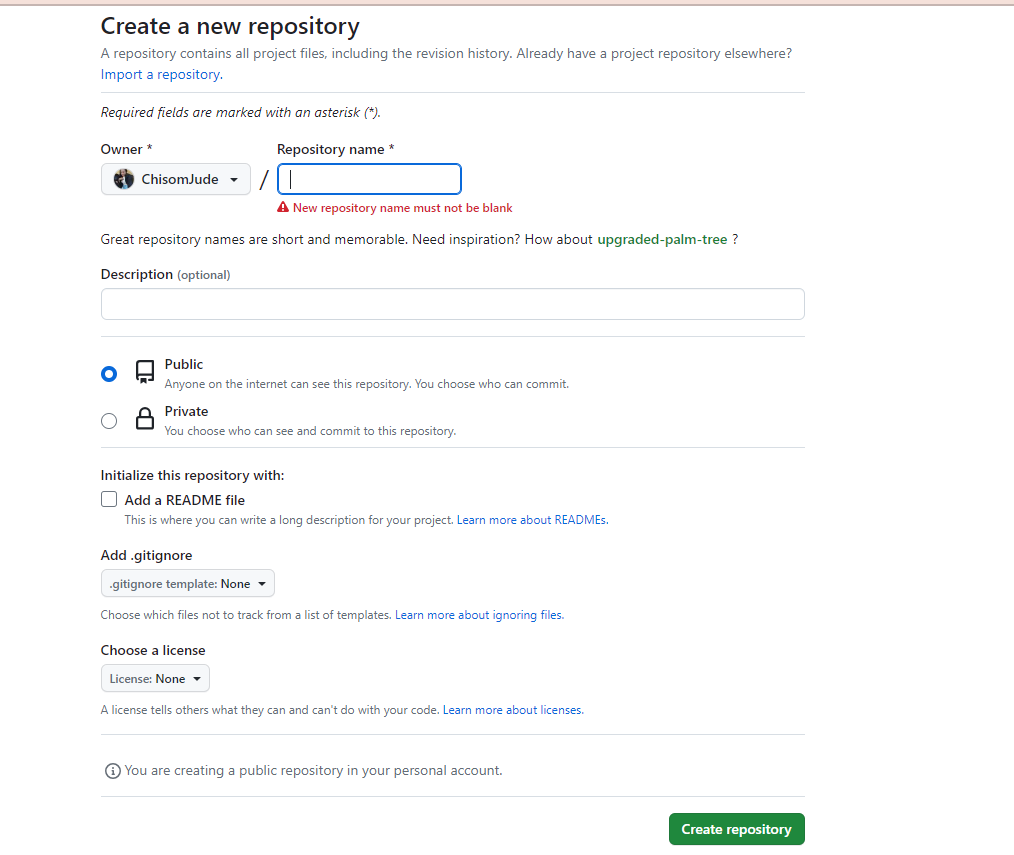Focus the Repository name input field
This screenshot has height=855, width=1014.
(369, 179)
